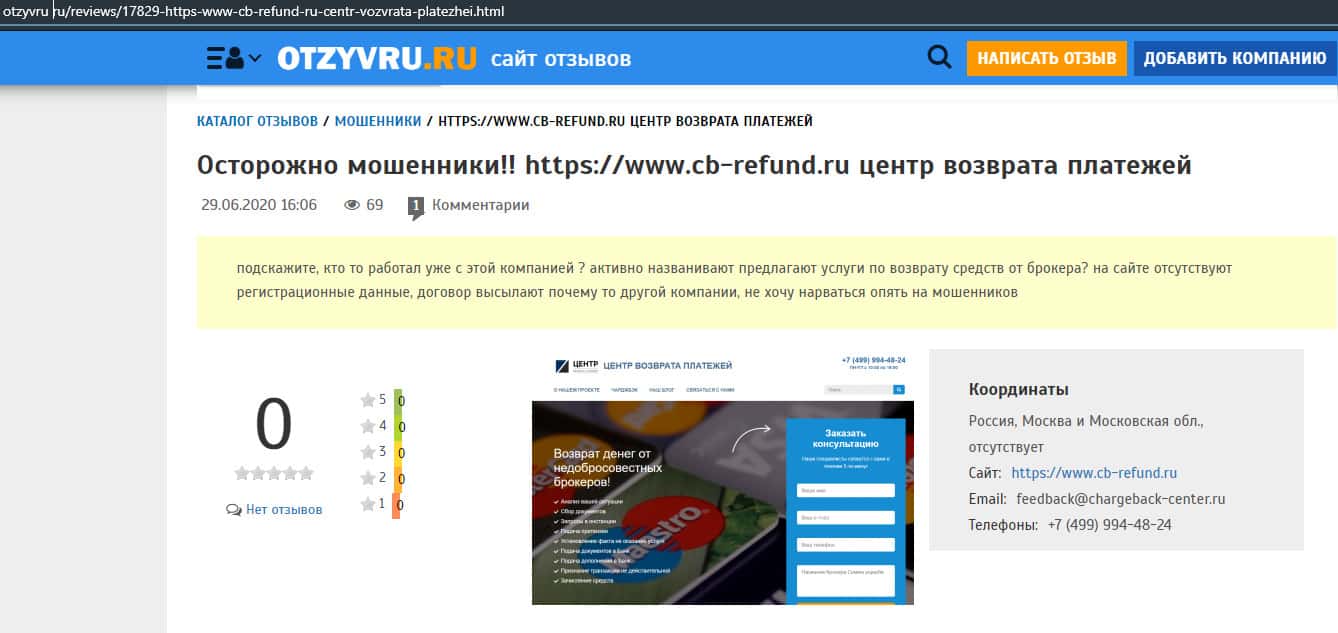Click the address Россия, Москва и Московская обл.
Viewport: 1338px width, 633px height.
point(1086,421)
